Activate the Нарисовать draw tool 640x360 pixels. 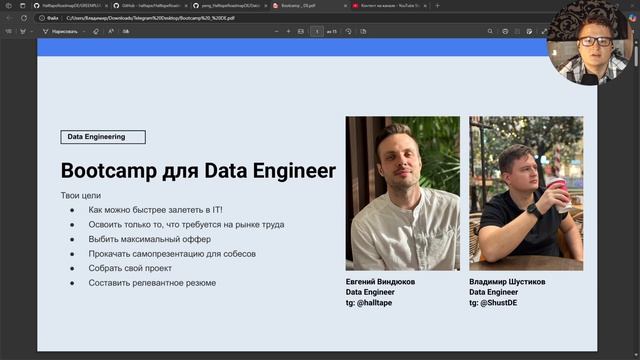[60, 31]
